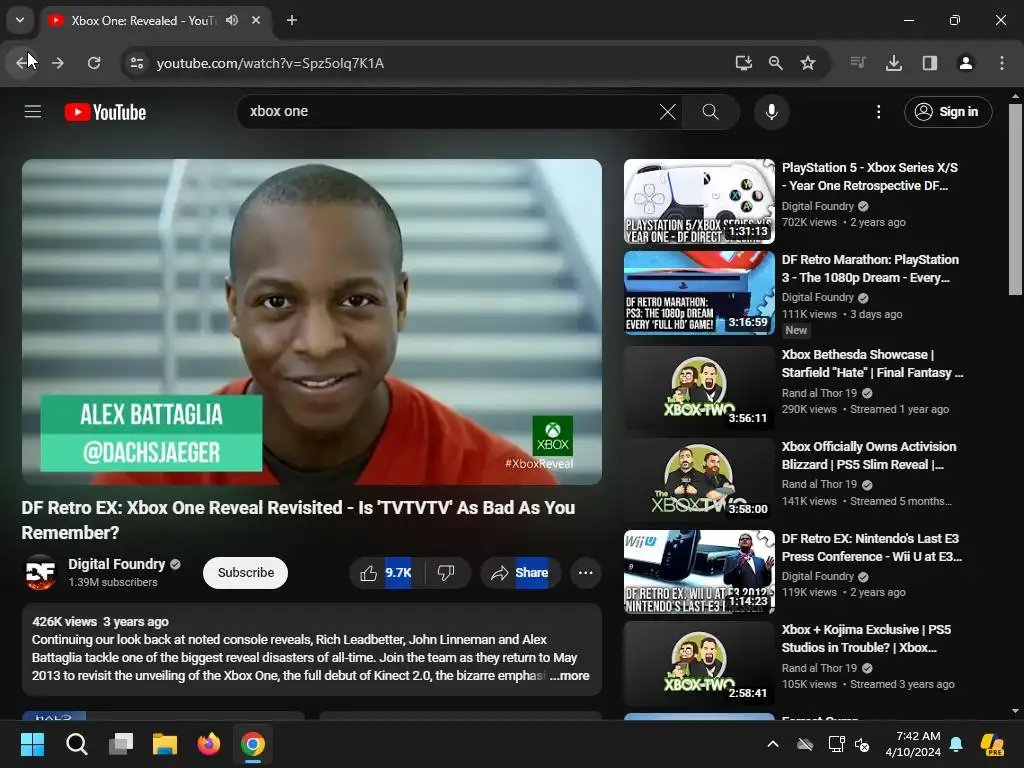Bookmark this page with the star icon
The width and height of the screenshot is (1024, 768).
(x=808, y=63)
